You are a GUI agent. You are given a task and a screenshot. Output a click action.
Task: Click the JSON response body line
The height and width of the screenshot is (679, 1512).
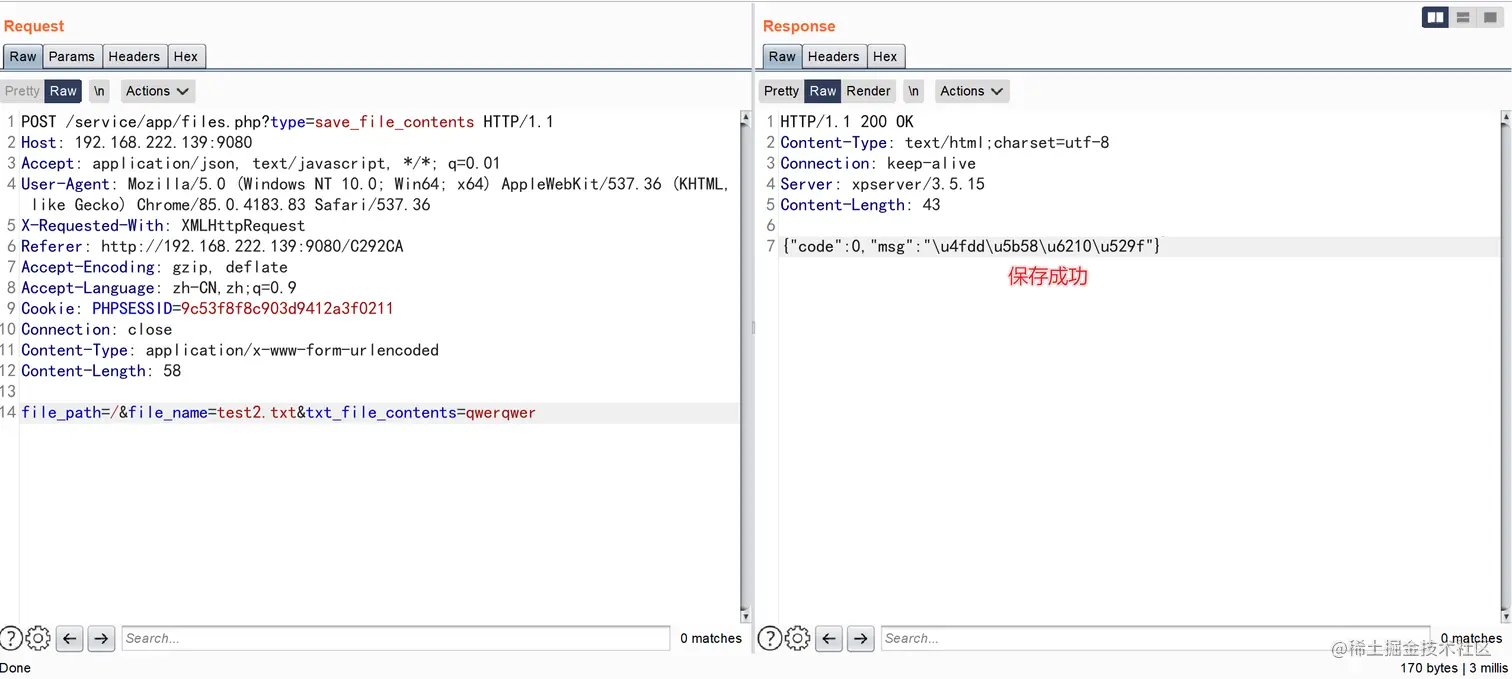971,247
